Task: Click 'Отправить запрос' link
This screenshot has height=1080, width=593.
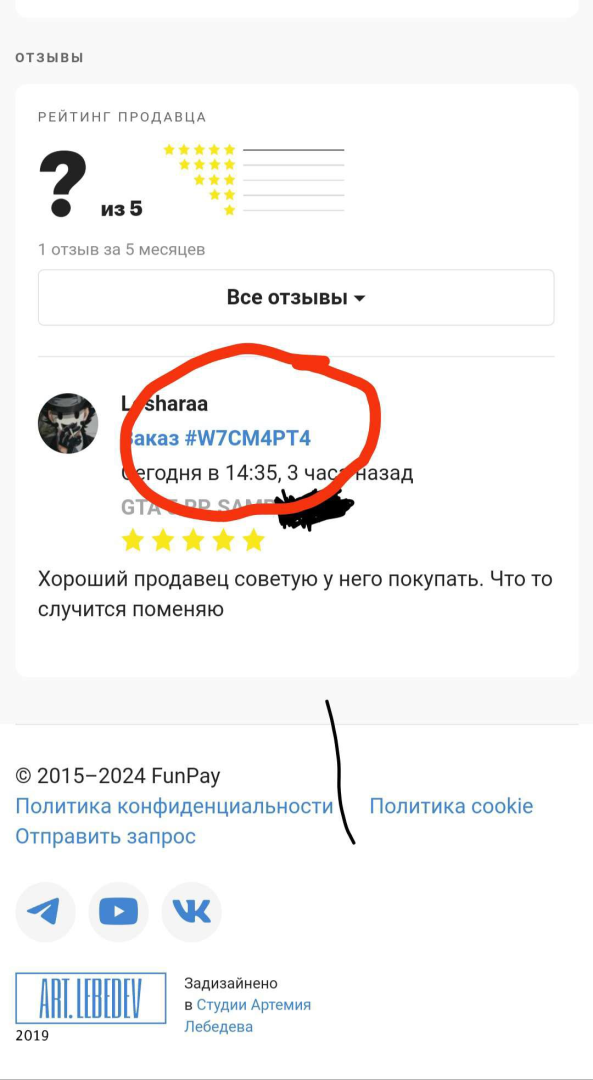Action: (105, 837)
